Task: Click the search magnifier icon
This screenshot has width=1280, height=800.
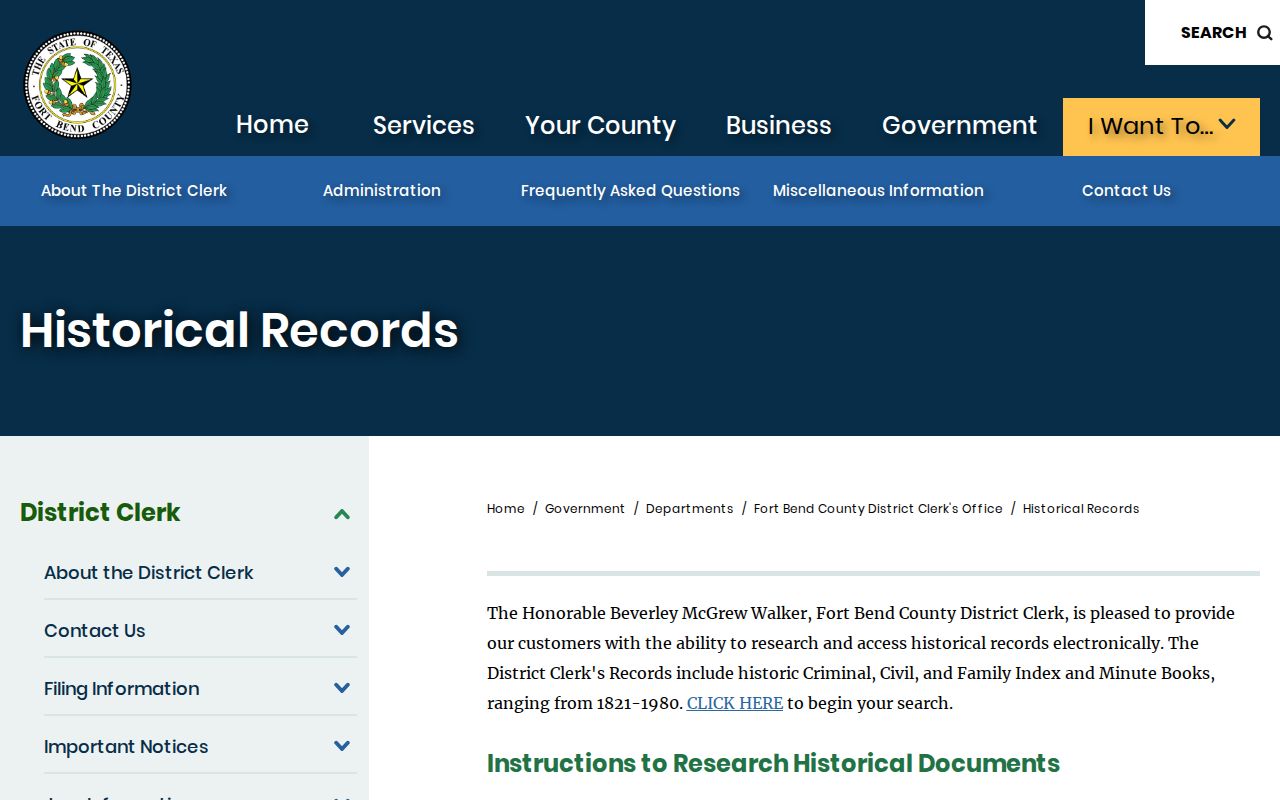Action: [x=1264, y=33]
